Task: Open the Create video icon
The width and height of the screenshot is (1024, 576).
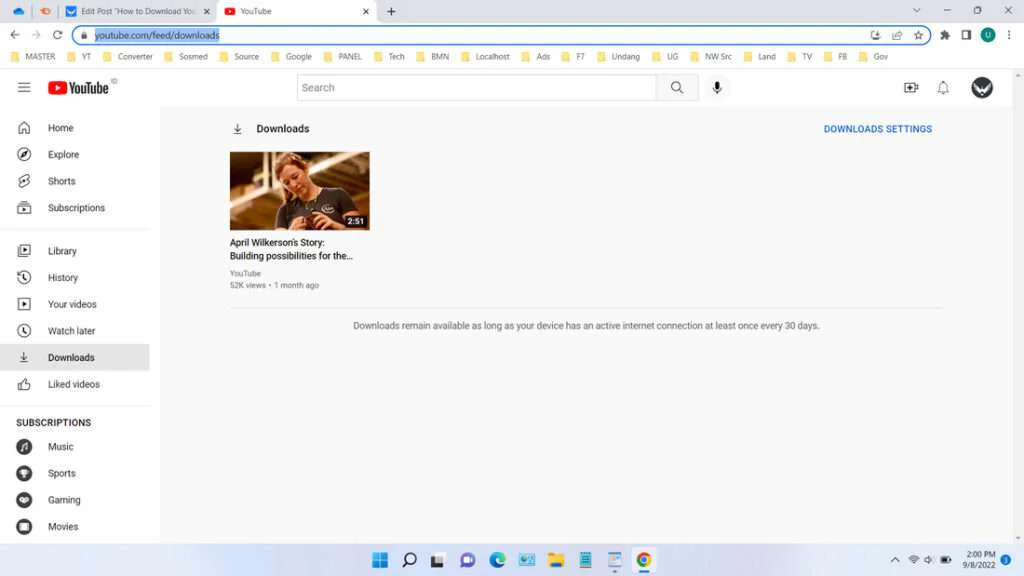Action: pos(910,87)
